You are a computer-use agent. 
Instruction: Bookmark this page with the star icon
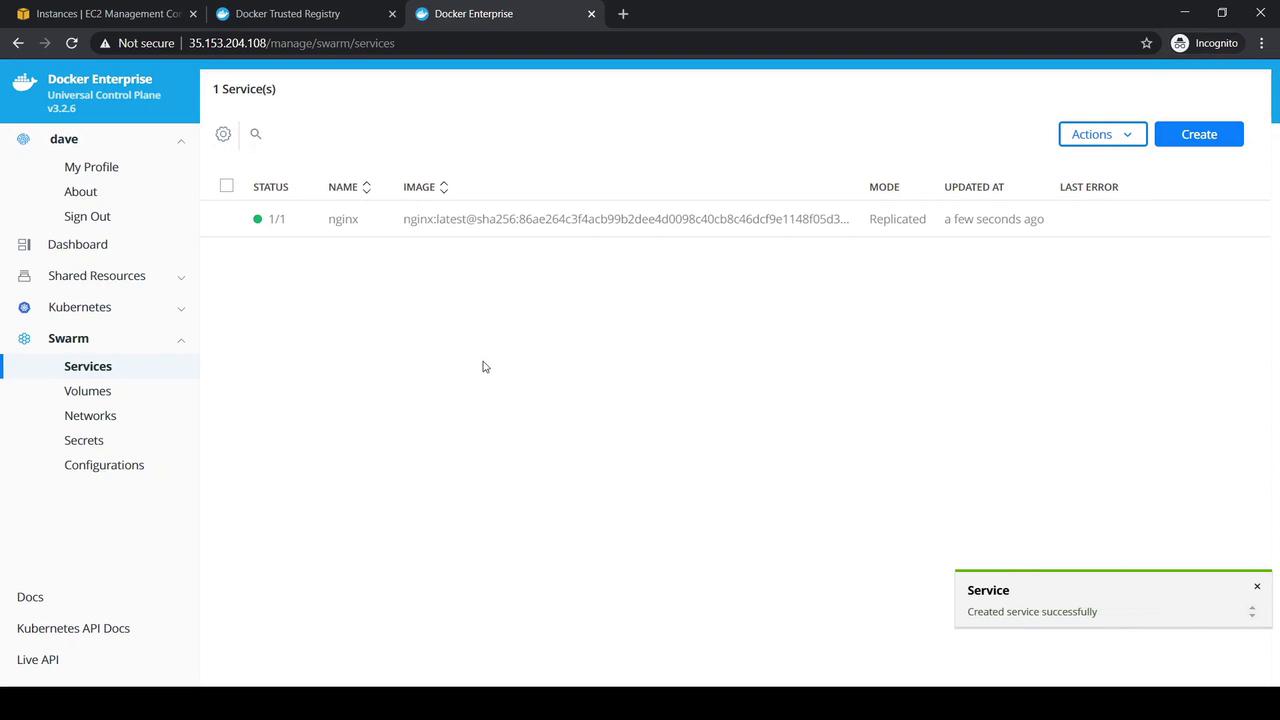coord(1146,43)
